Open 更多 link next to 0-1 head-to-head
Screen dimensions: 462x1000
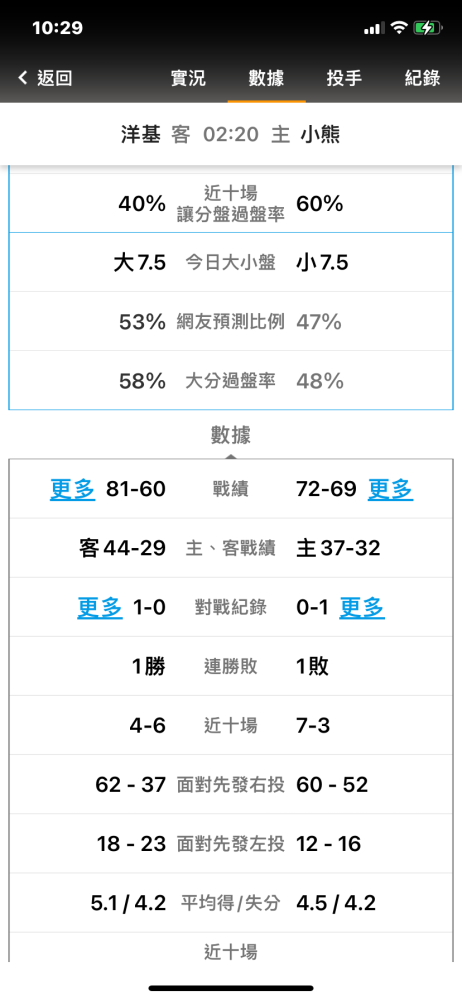click(362, 607)
